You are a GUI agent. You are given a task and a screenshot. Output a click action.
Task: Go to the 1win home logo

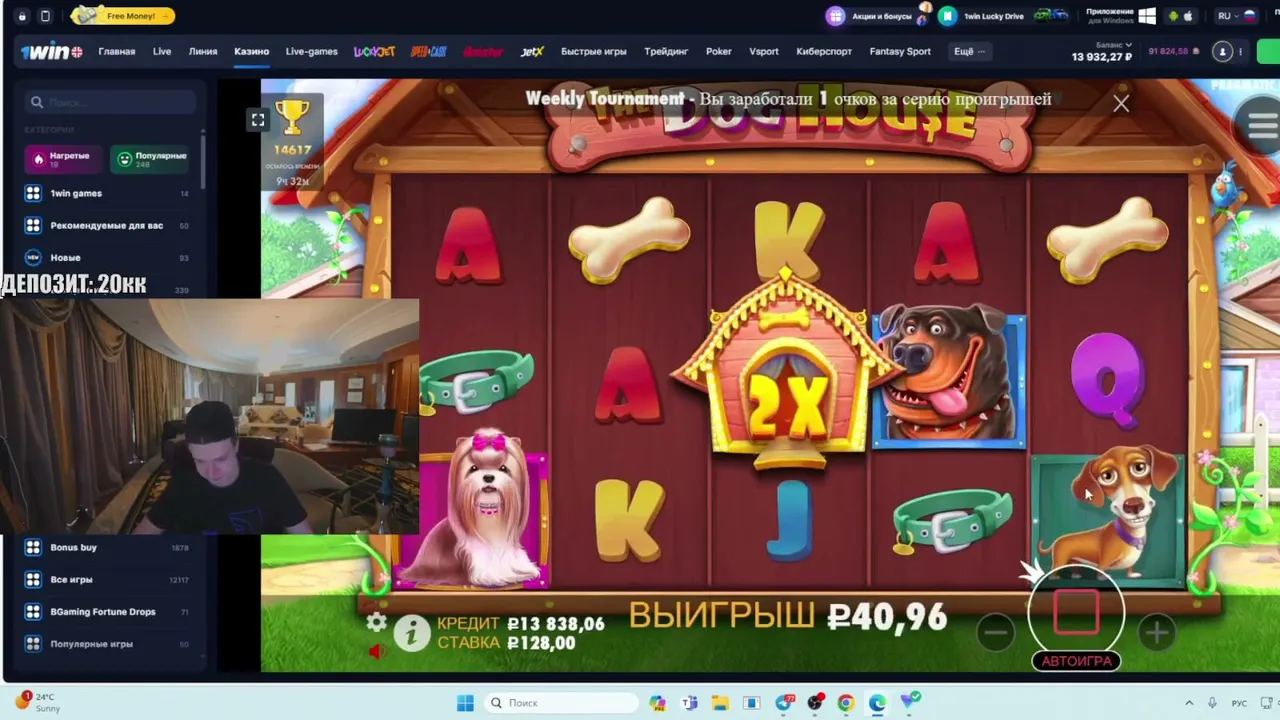(52, 52)
